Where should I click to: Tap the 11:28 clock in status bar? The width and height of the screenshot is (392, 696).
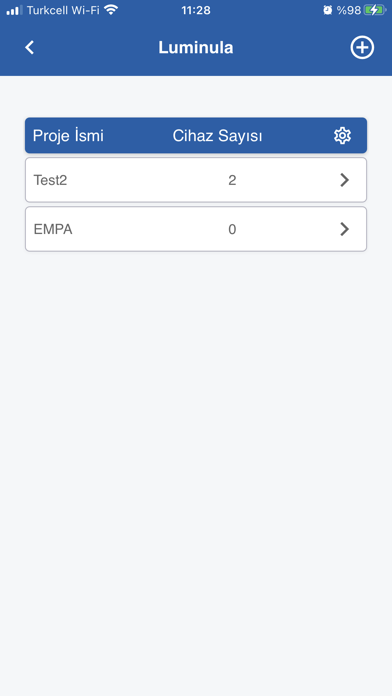pos(196,10)
